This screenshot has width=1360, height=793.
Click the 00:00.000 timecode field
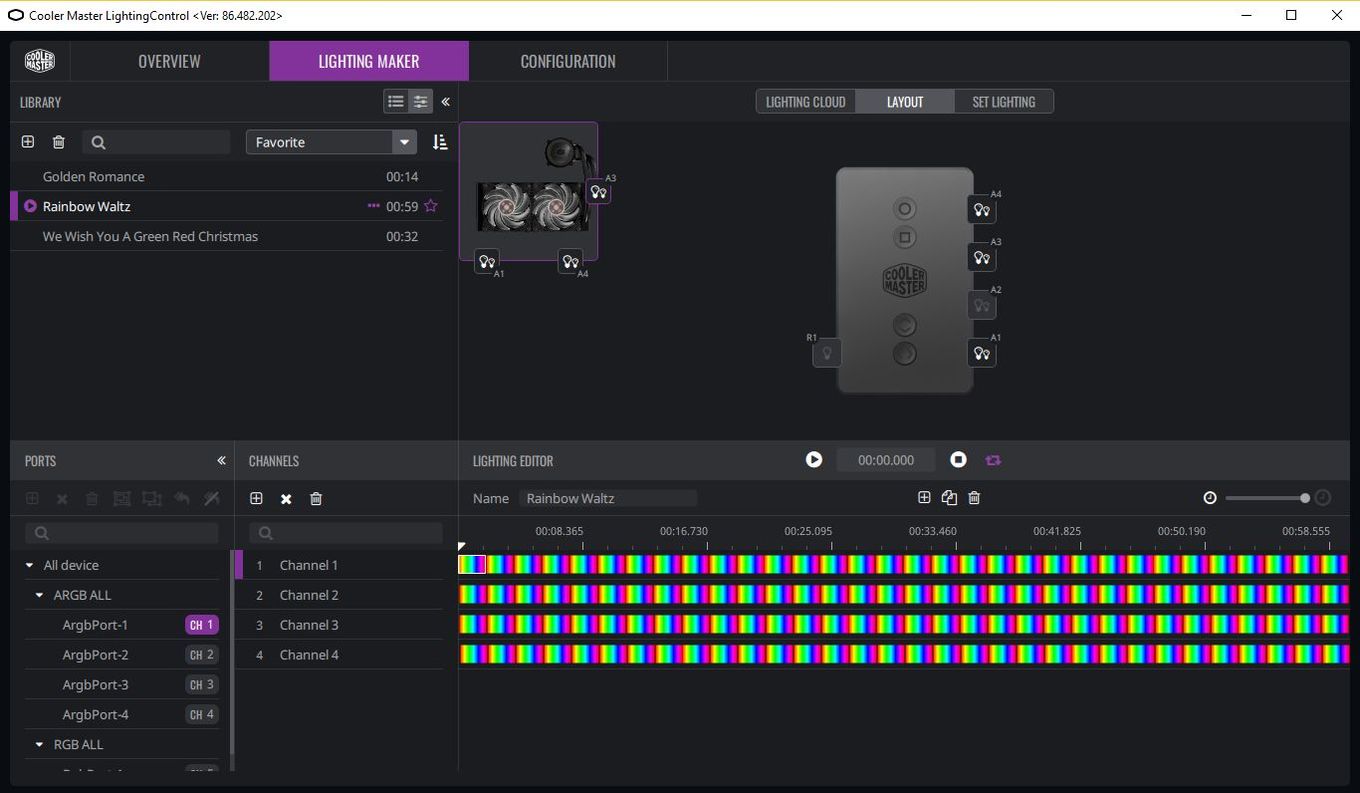tap(886, 460)
